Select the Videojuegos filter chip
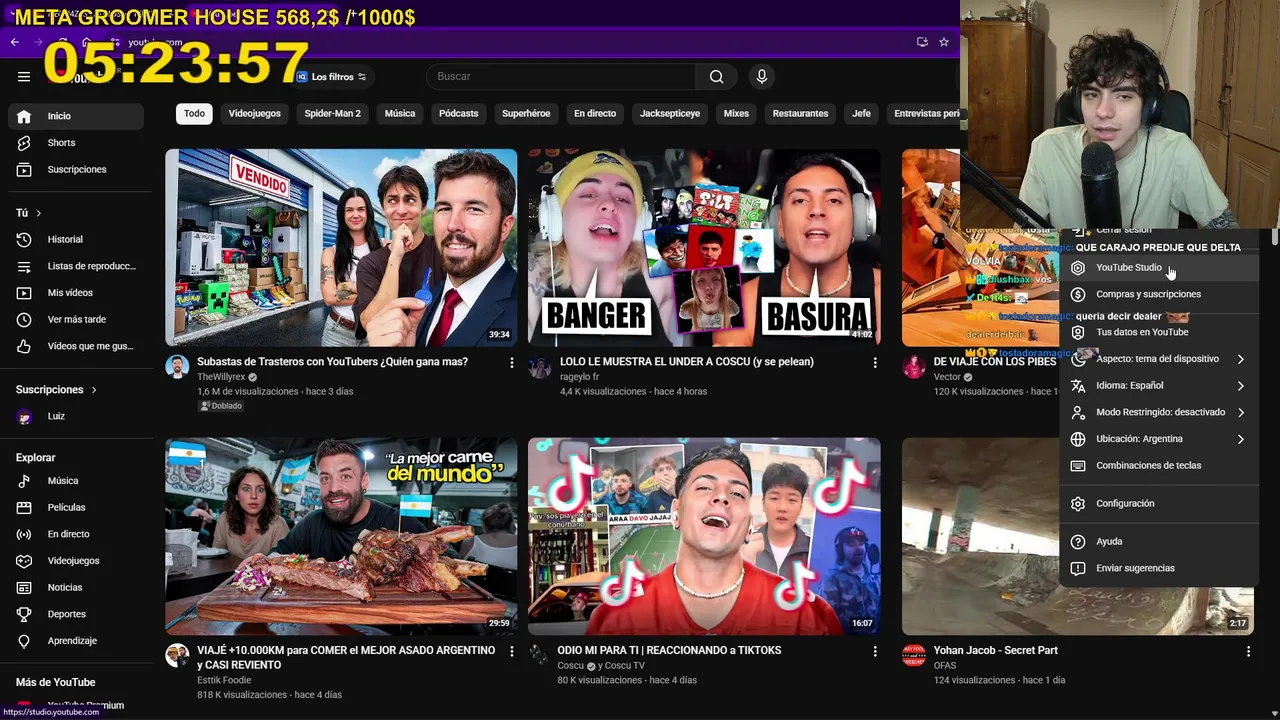Image resolution: width=1280 pixels, height=720 pixels. click(254, 113)
